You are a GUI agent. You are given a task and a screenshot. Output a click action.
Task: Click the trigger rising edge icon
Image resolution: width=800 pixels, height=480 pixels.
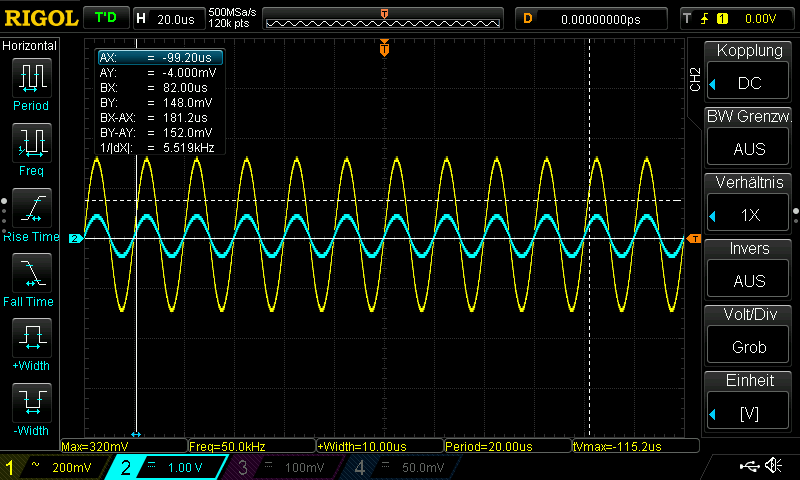coord(704,19)
